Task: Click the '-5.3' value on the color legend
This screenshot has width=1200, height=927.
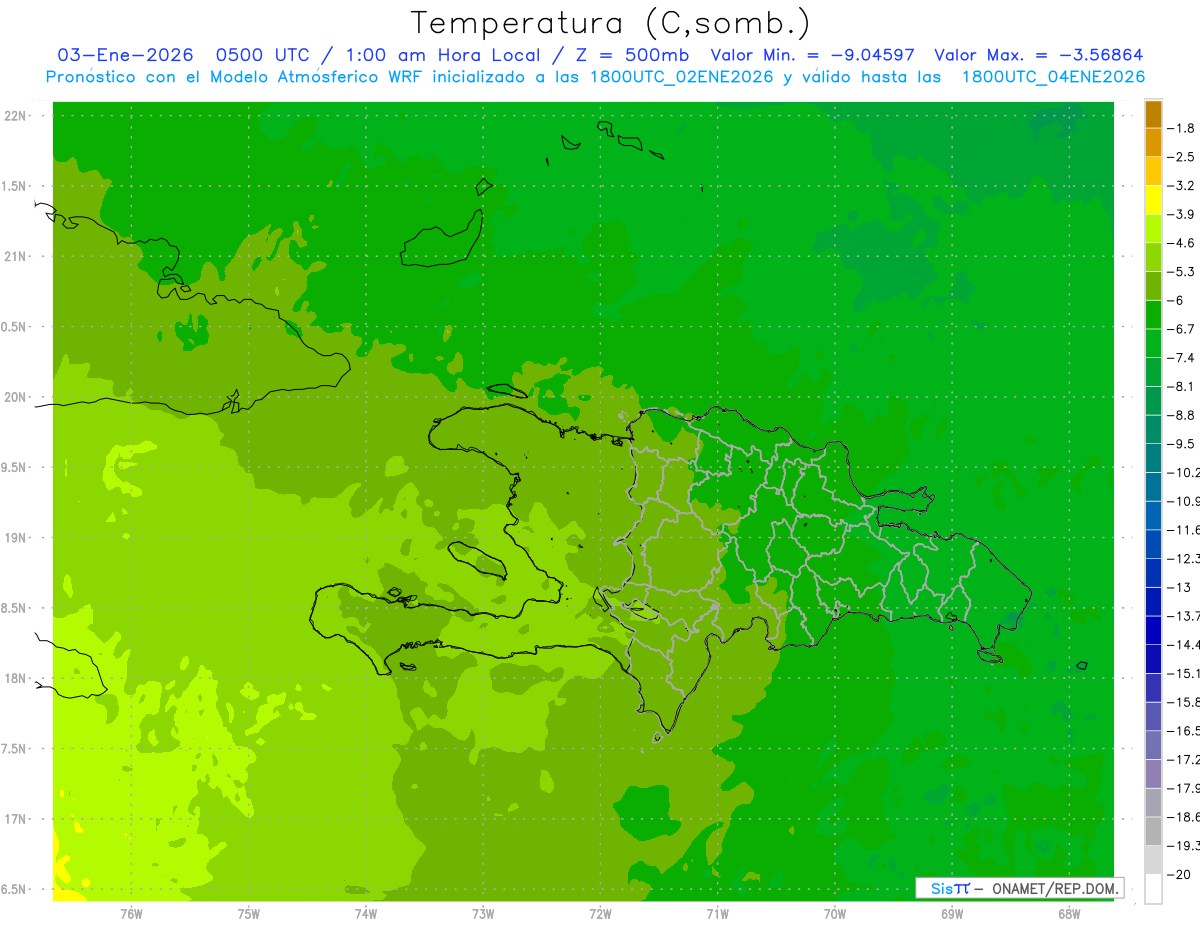Action: tap(1181, 271)
